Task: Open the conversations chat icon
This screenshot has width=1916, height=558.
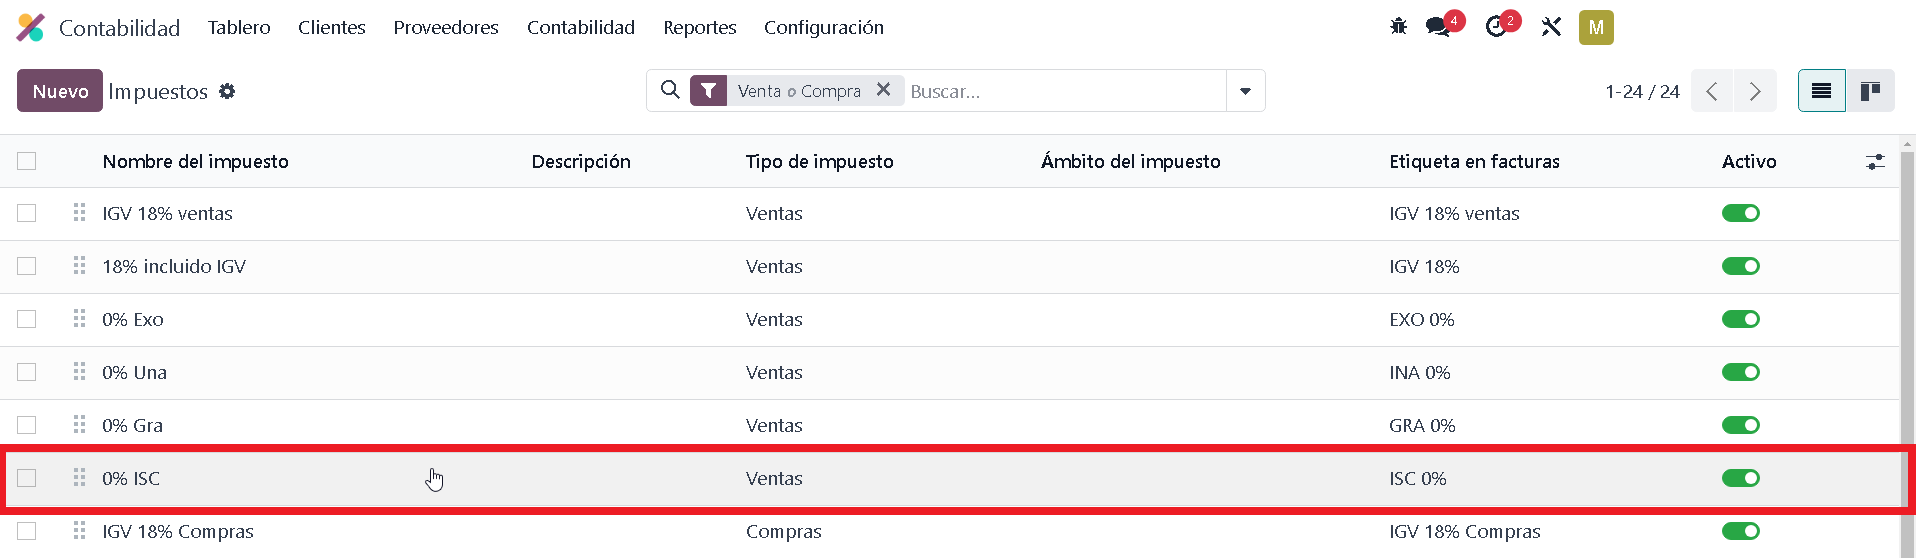Action: point(1440,27)
